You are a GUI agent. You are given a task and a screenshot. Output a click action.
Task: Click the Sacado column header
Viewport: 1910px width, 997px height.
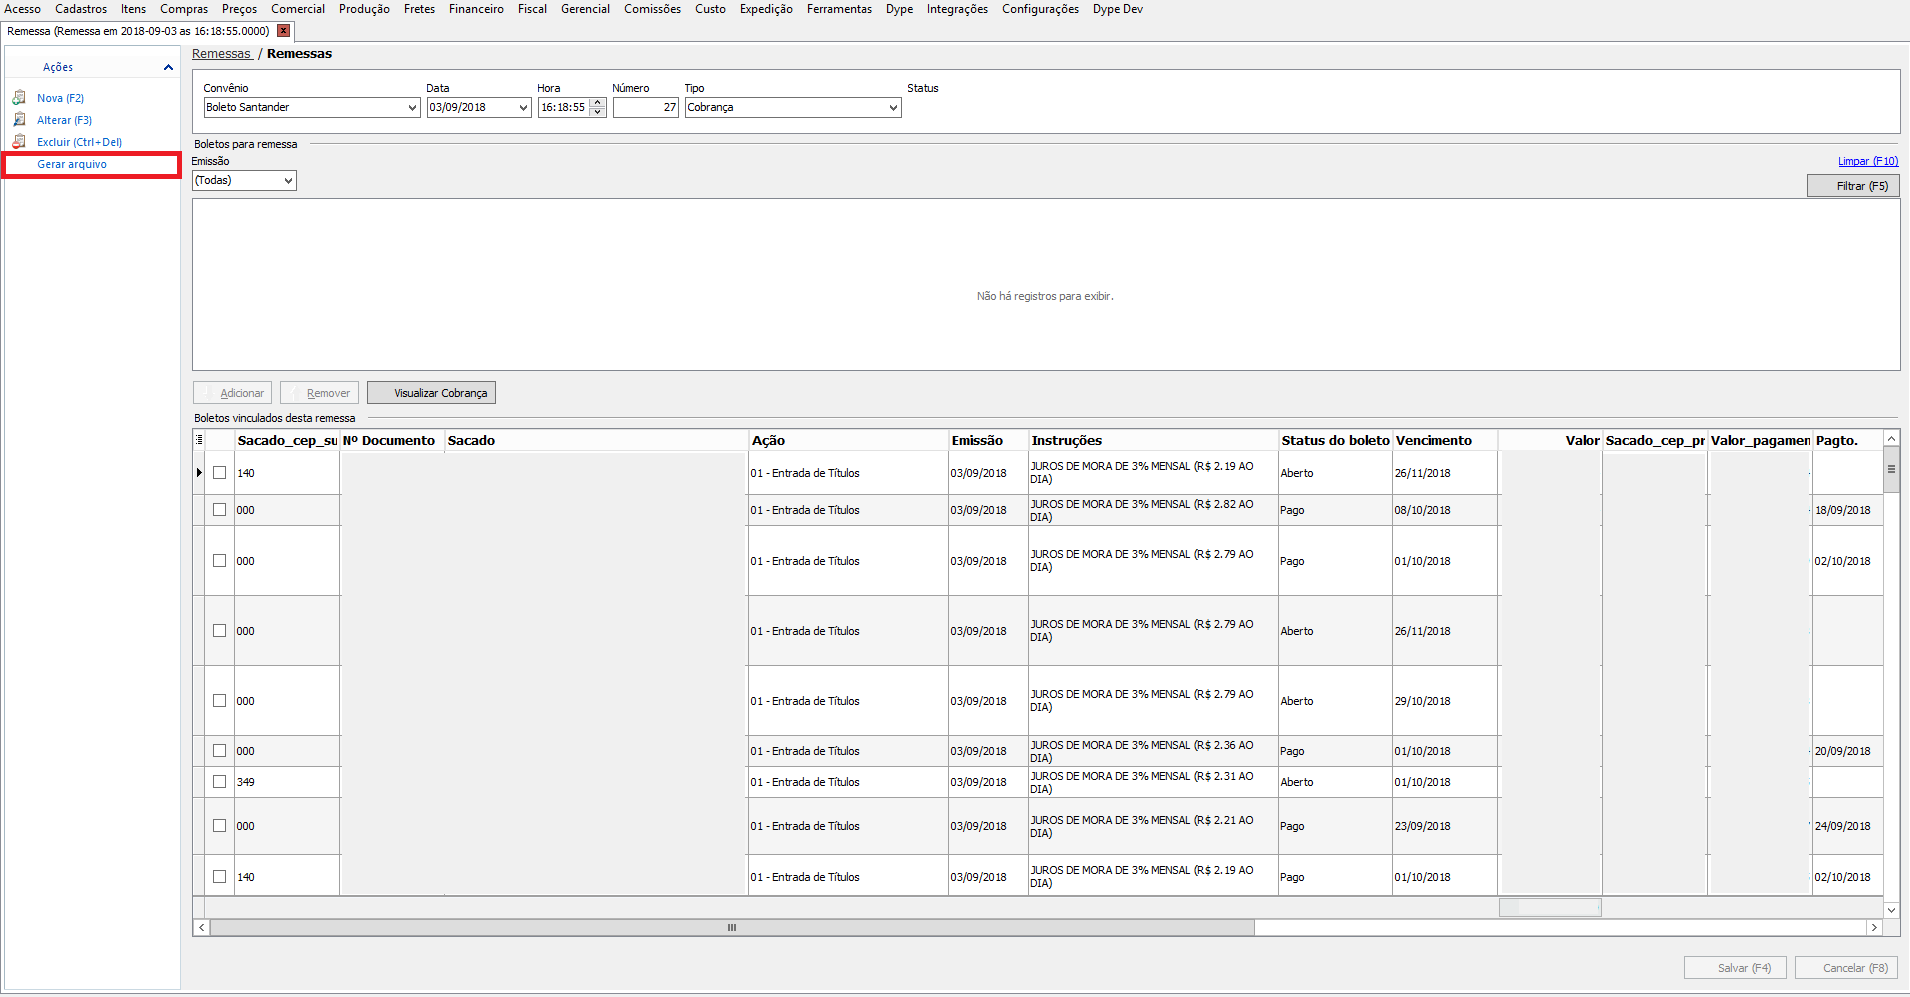tap(596, 441)
